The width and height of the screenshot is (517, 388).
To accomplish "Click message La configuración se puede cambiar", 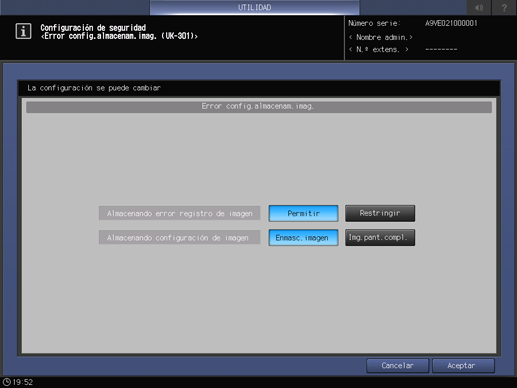I will pos(94,88).
